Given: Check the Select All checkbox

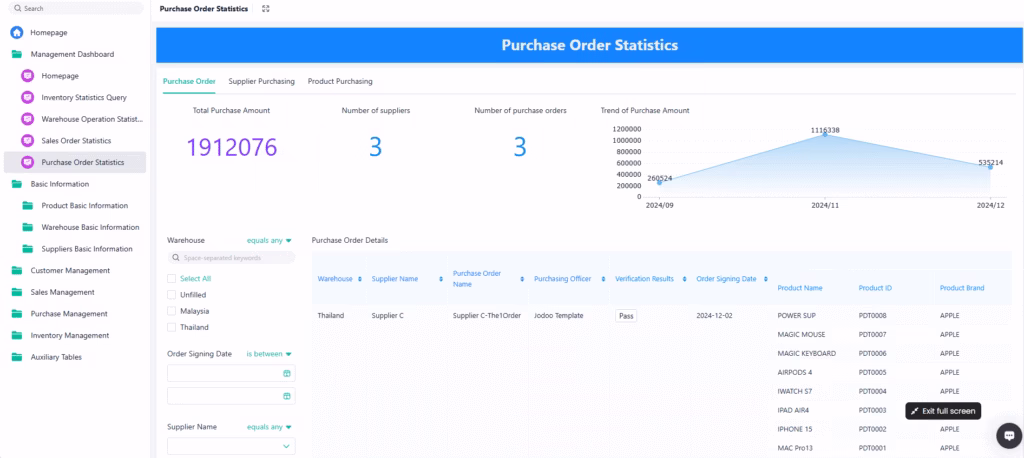Looking at the screenshot, I should [172, 278].
